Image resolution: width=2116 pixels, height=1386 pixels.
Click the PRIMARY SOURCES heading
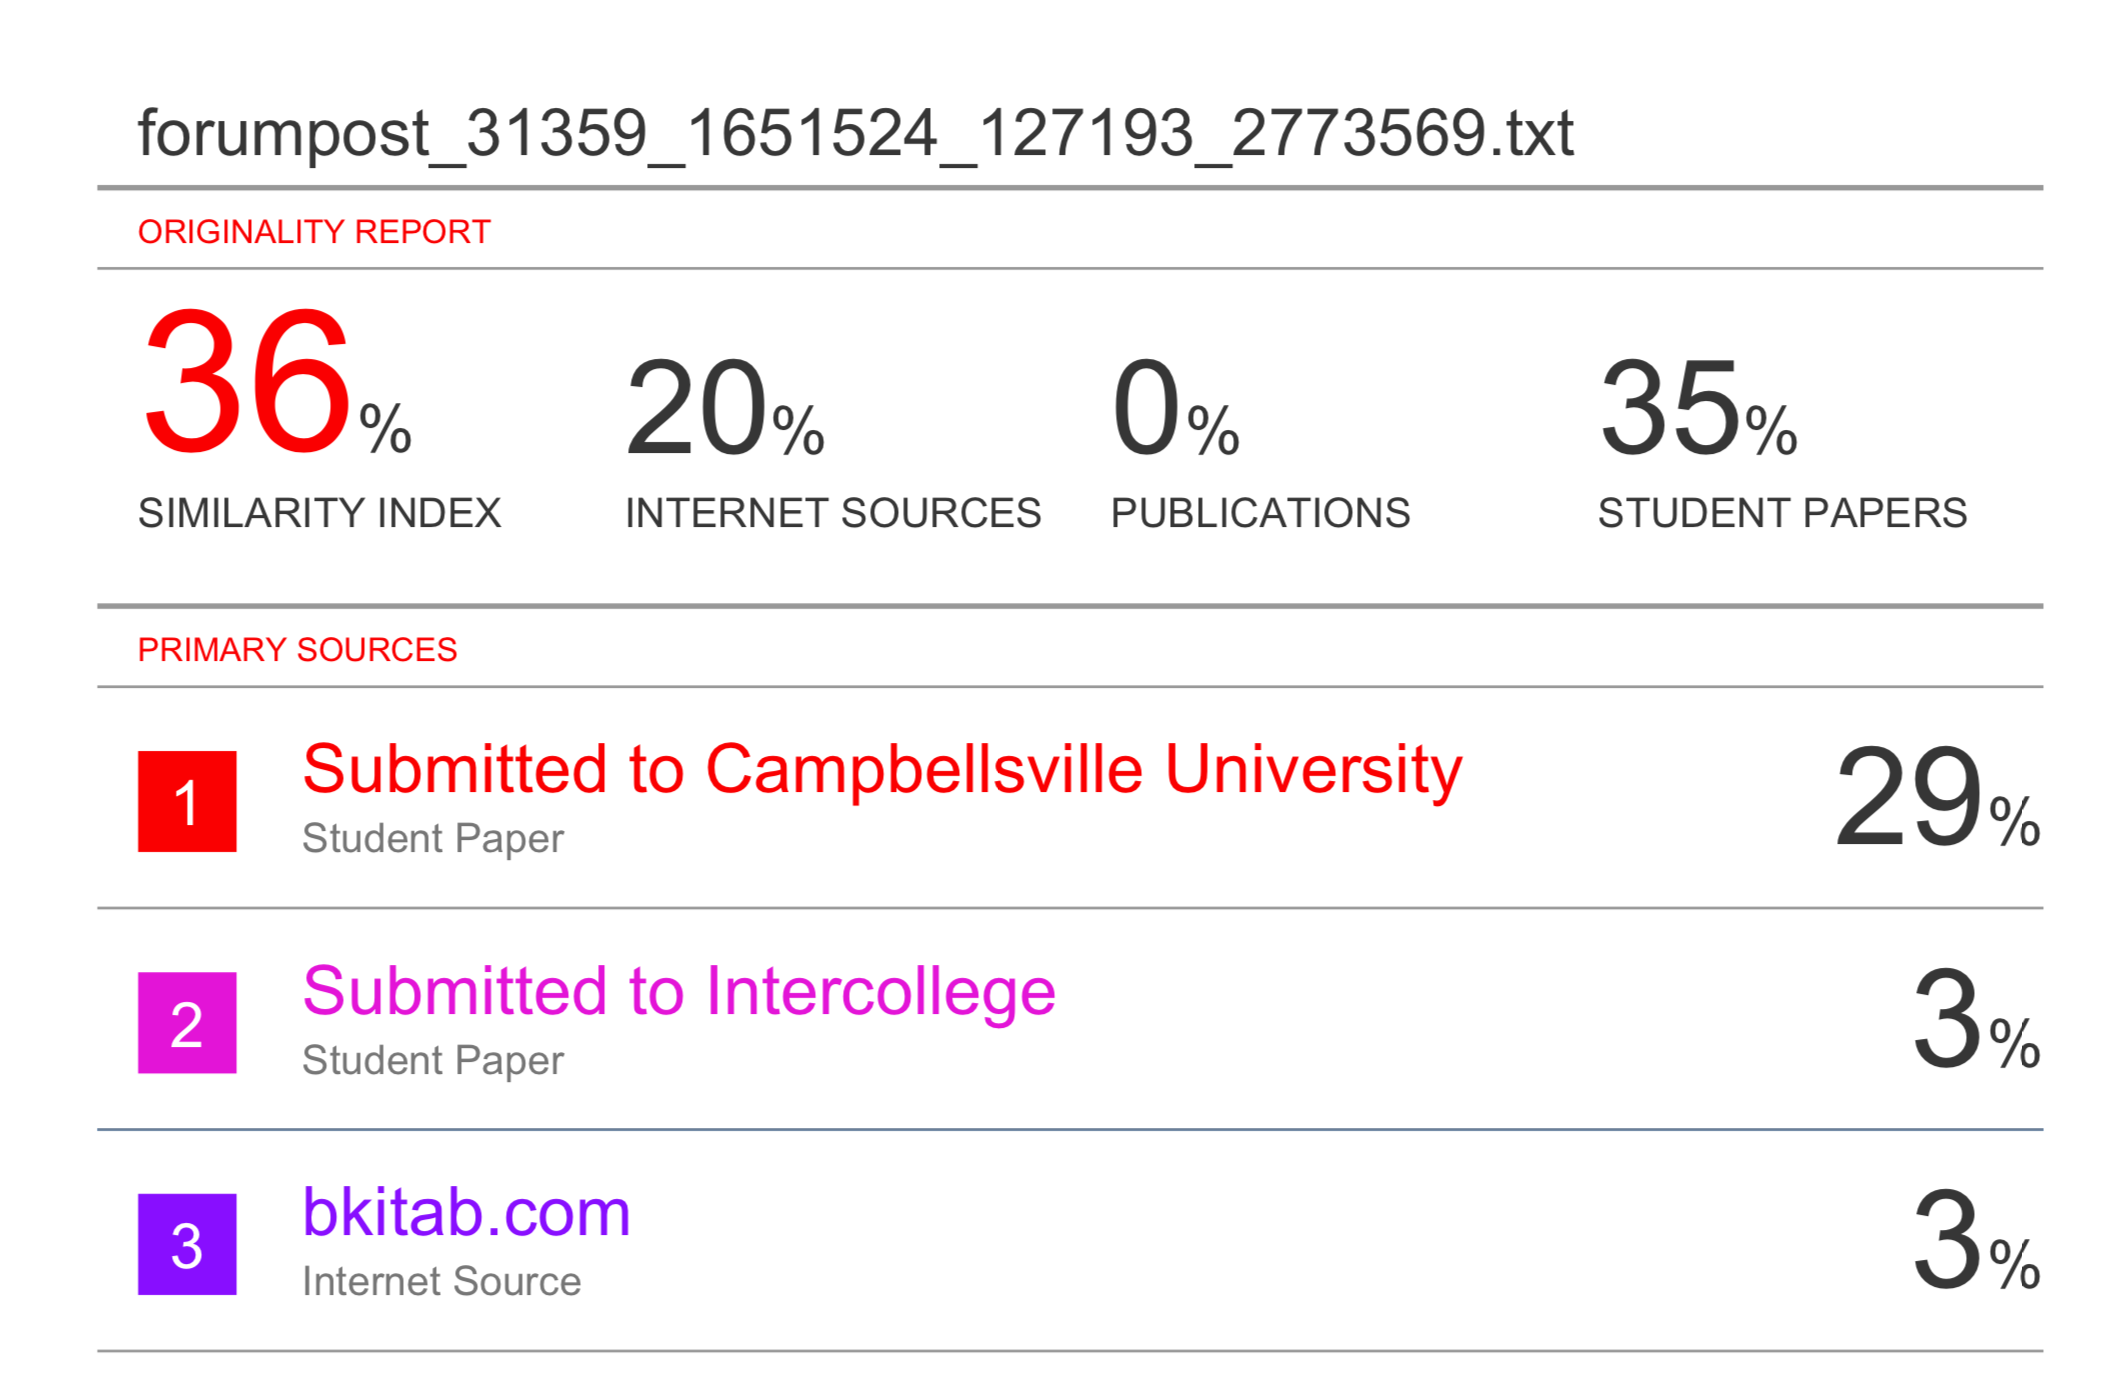coord(297,650)
